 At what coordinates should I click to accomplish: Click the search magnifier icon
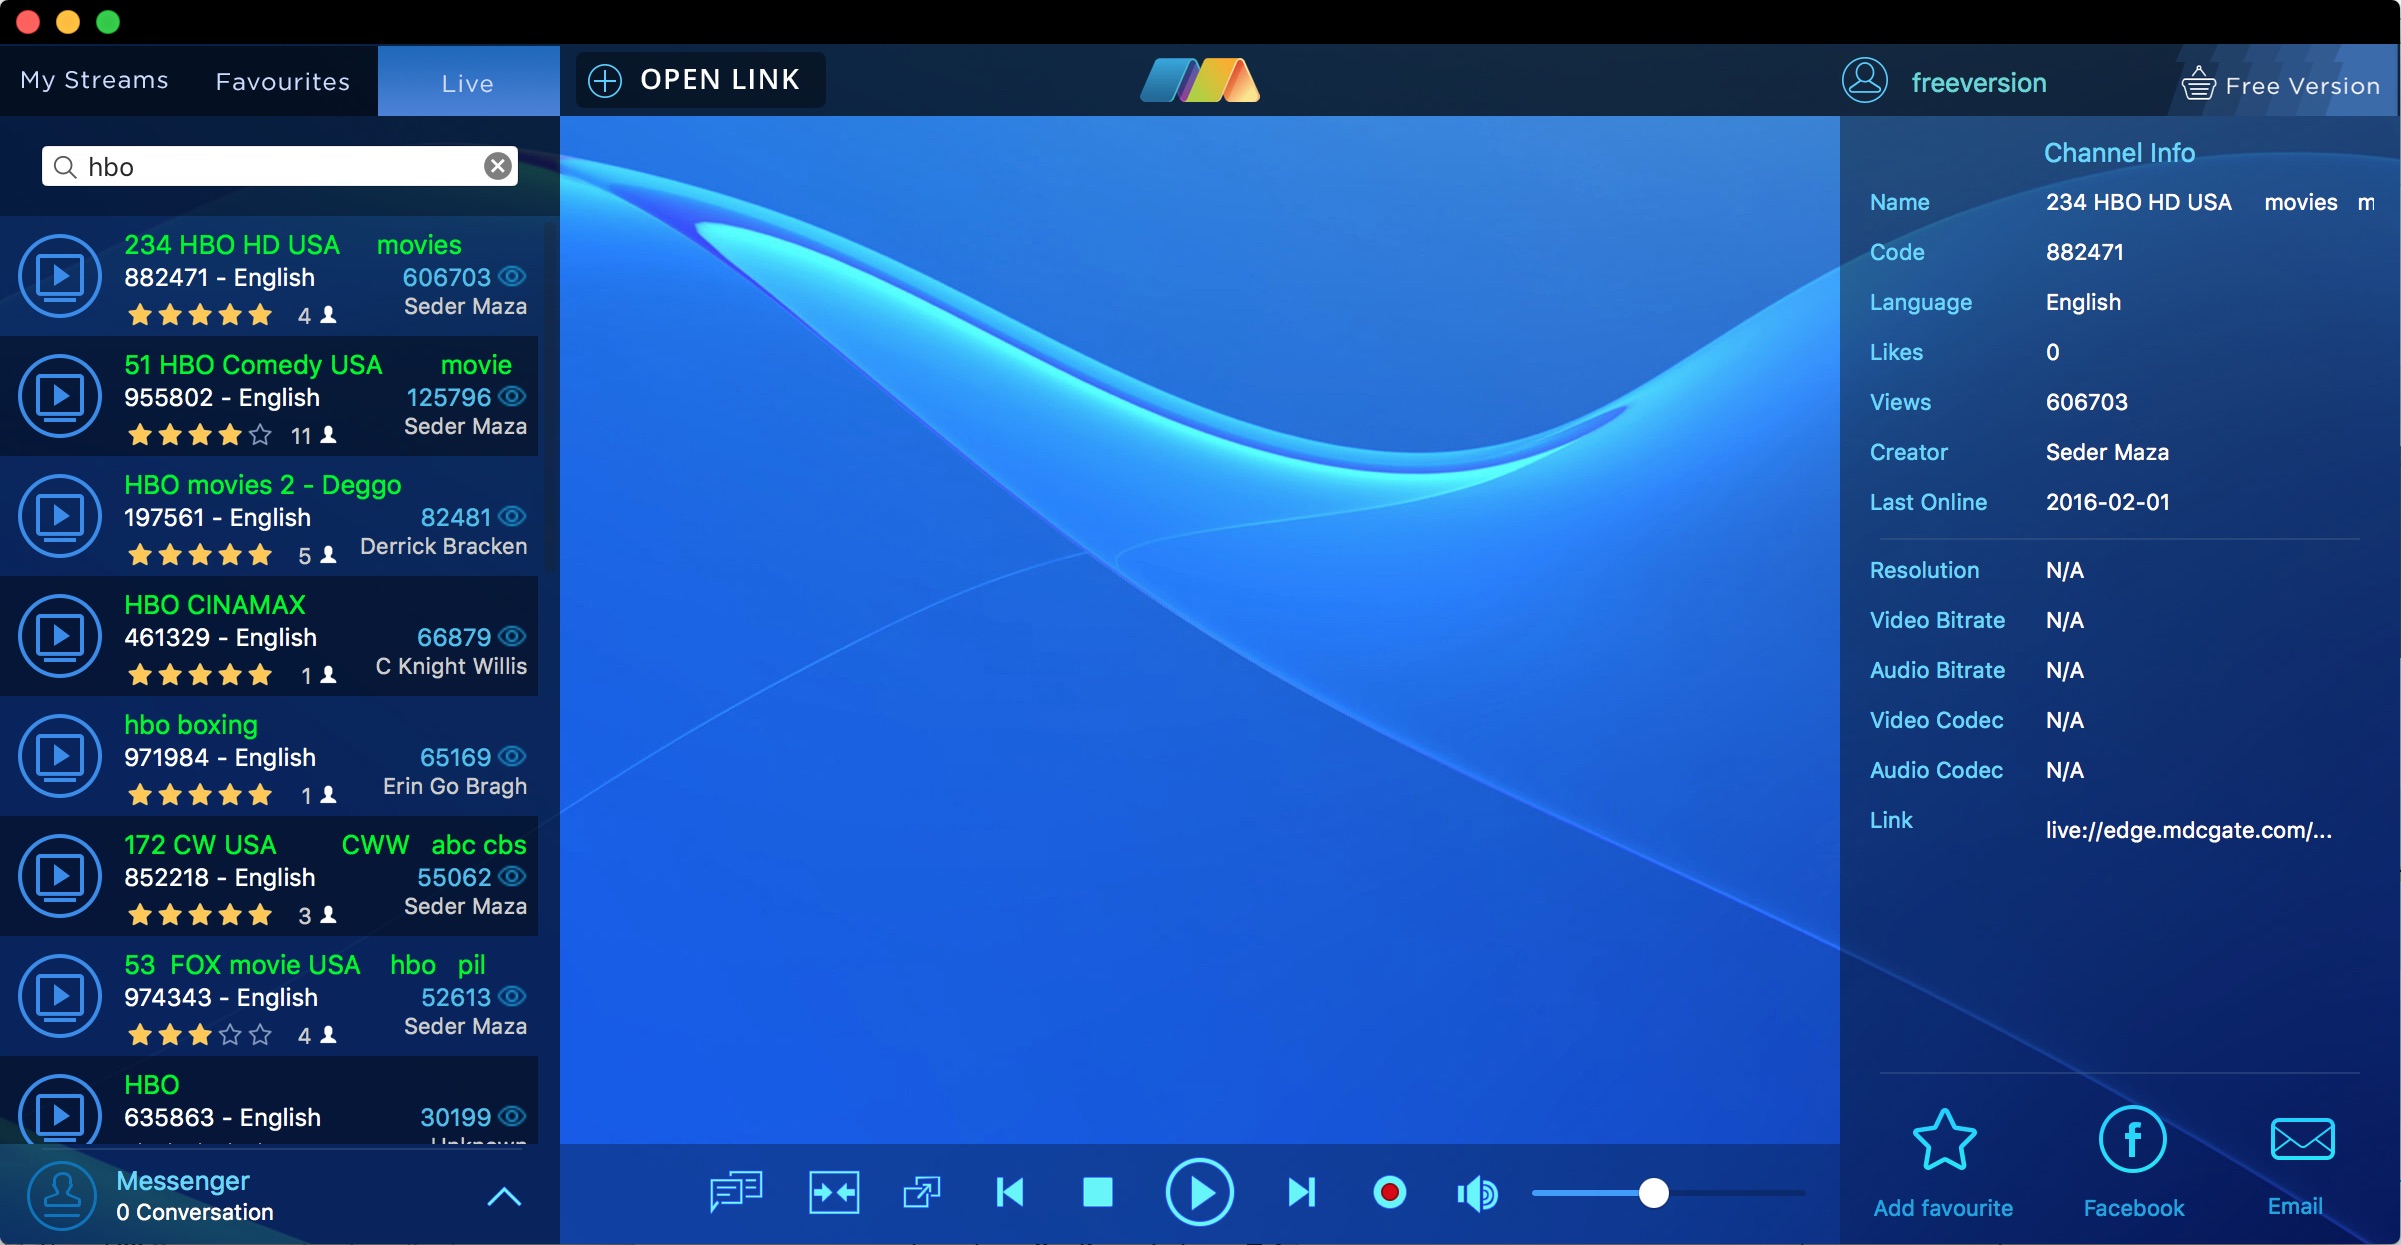65,167
